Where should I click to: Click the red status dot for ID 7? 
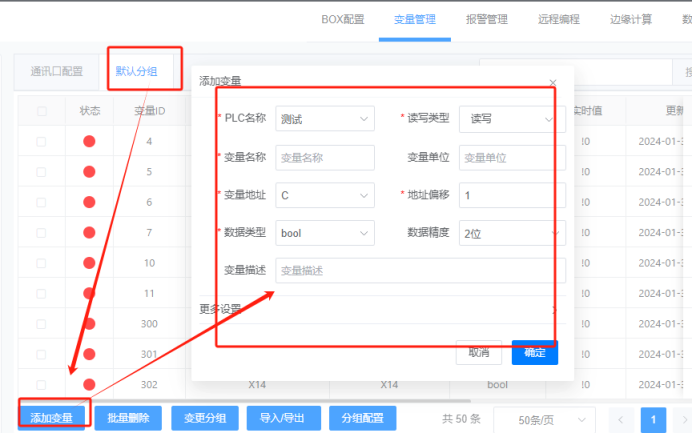(89, 232)
